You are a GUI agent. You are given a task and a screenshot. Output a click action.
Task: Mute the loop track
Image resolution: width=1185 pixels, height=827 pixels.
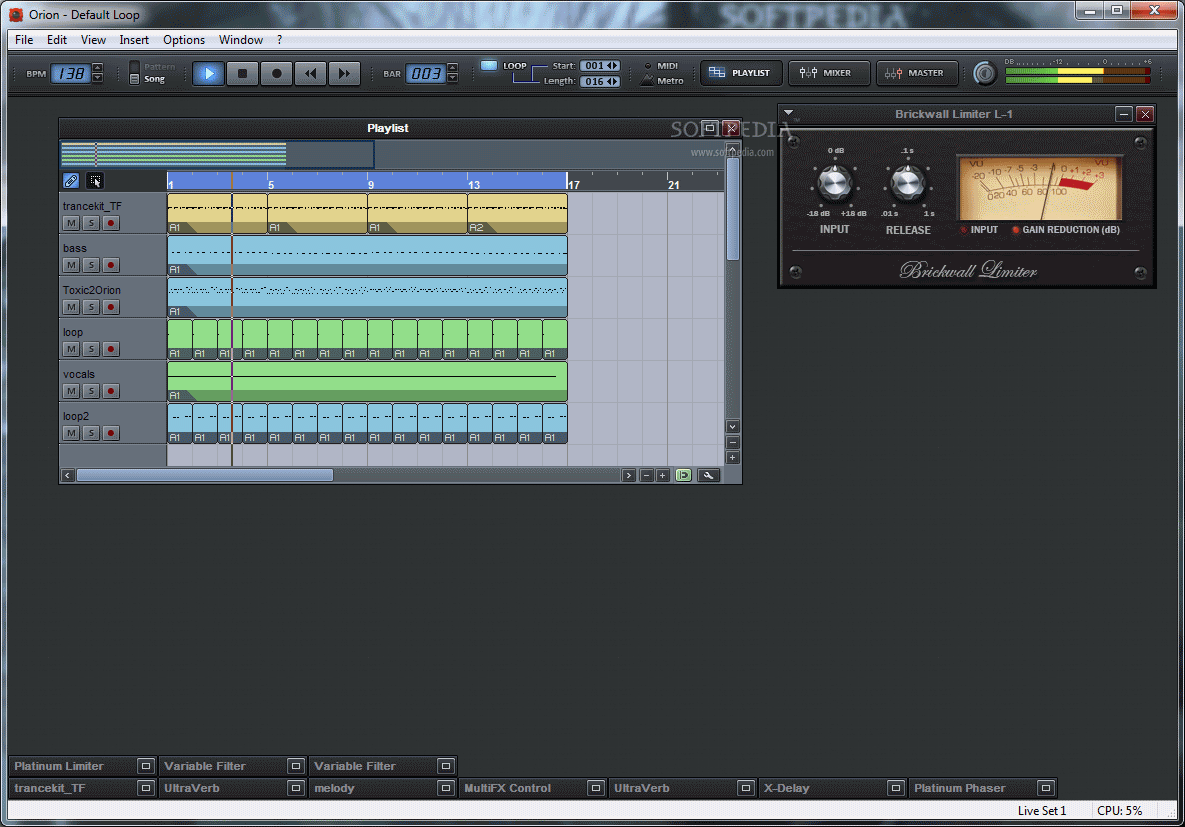[x=71, y=349]
